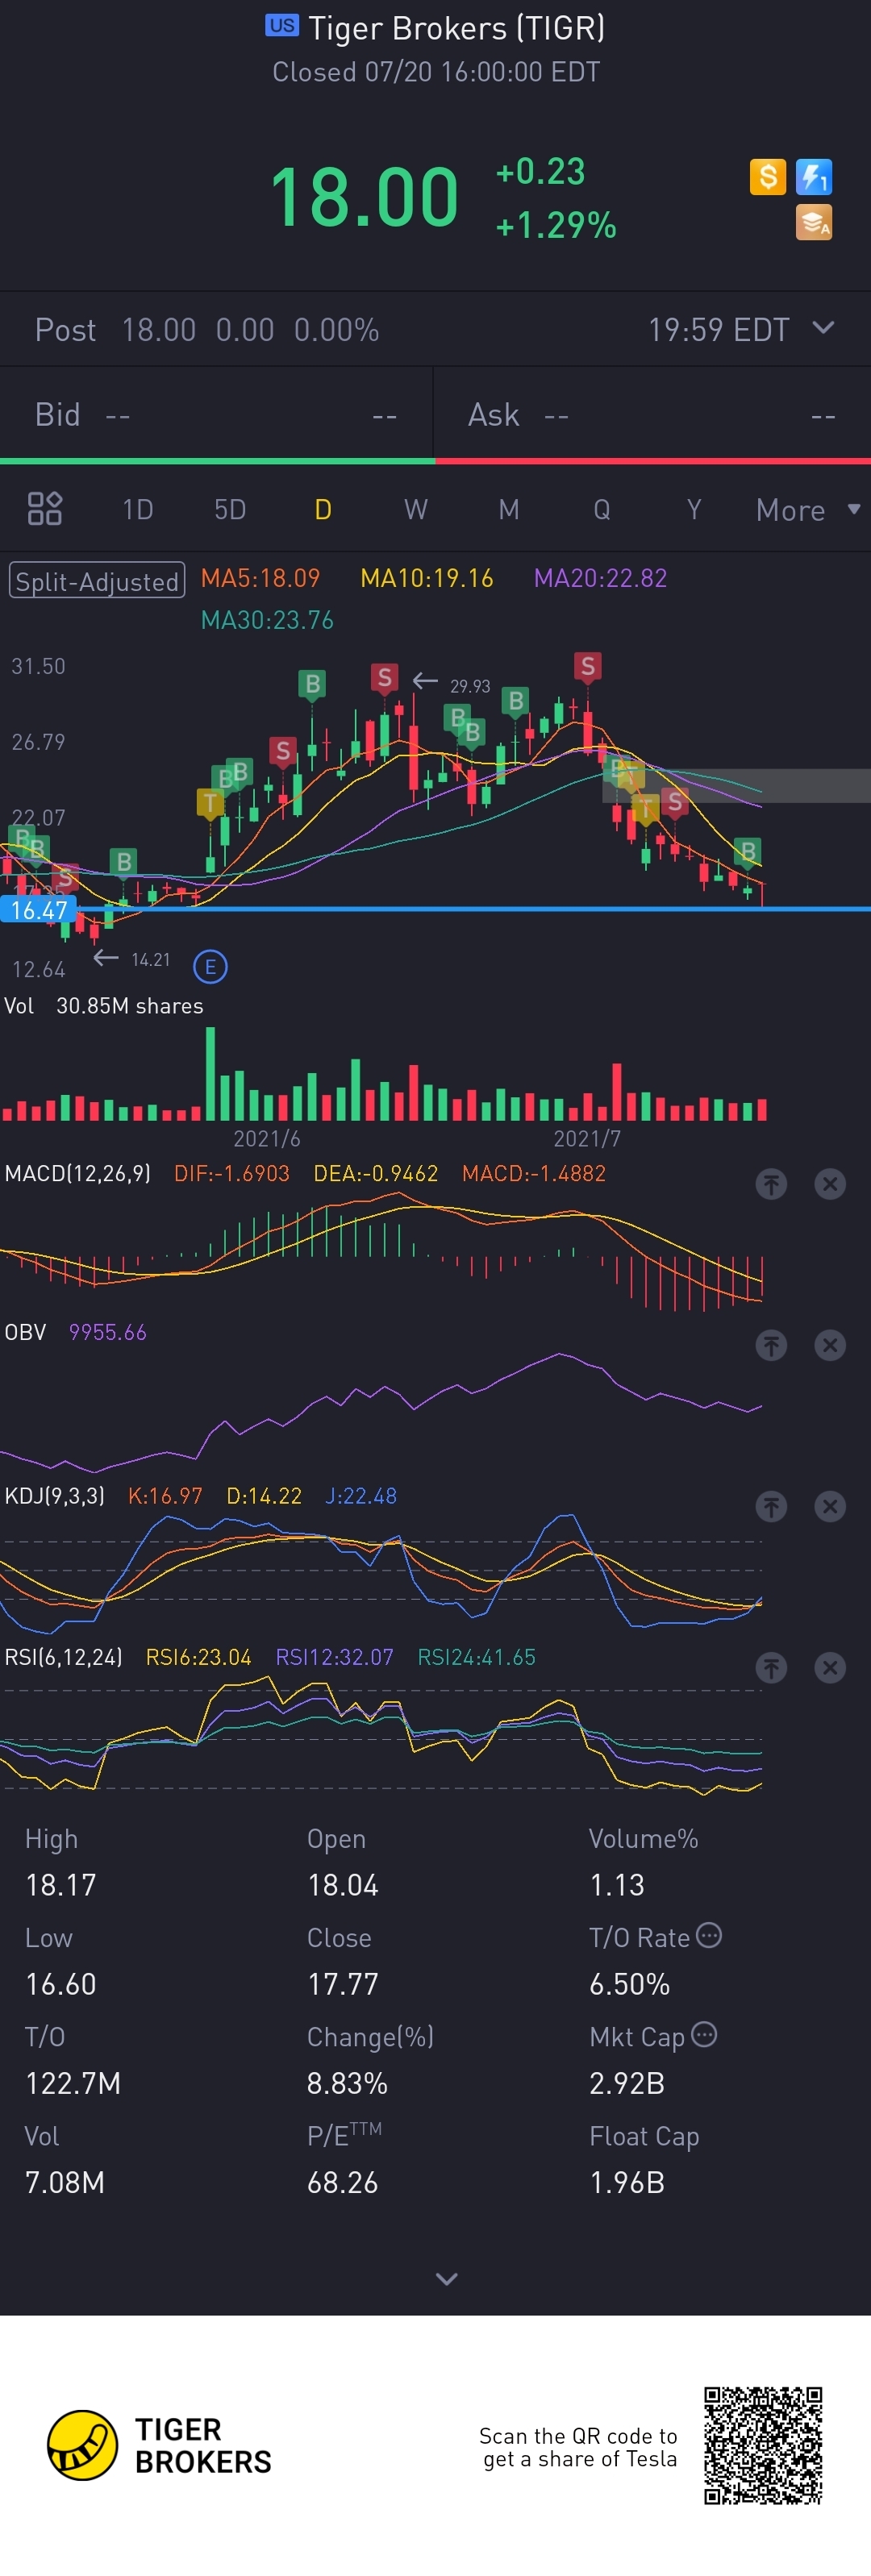The image size is (871, 2576).
Task: Tap the MA30:23.76 indicator label
Action: [x=267, y=620]
